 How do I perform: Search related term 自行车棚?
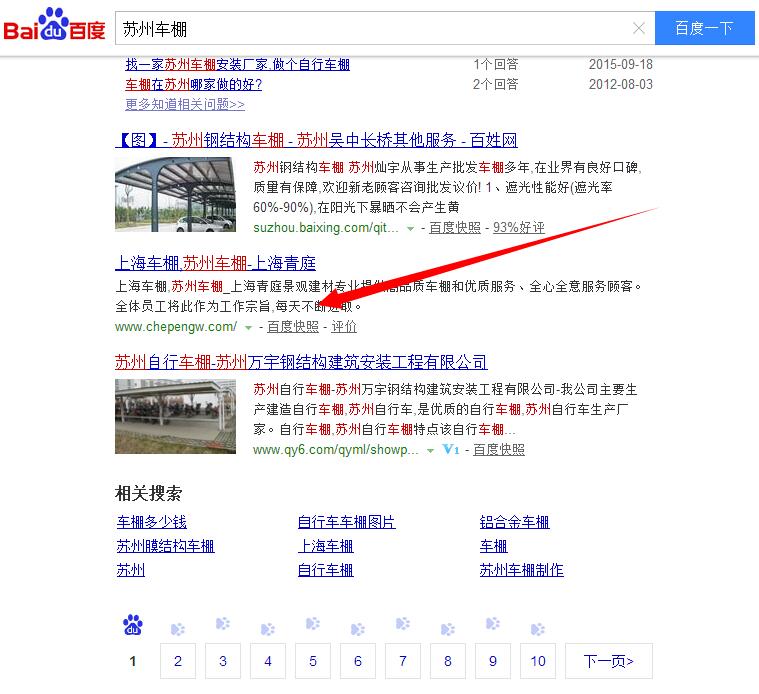coord(326,570)
